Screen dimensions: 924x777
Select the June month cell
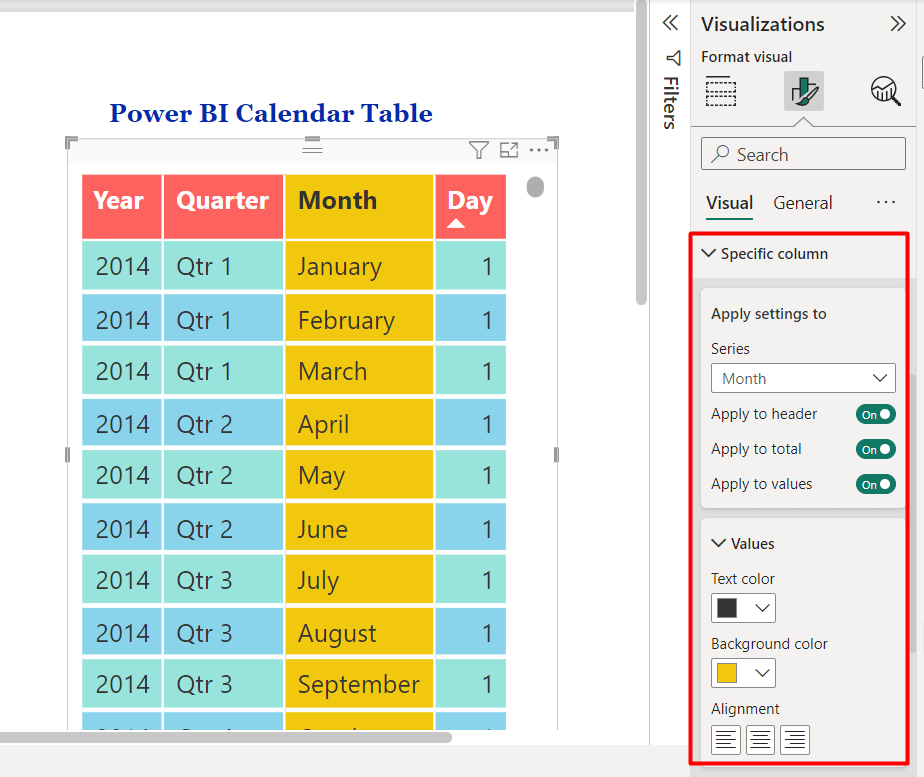pyautogui.click(x=359, y=528)
